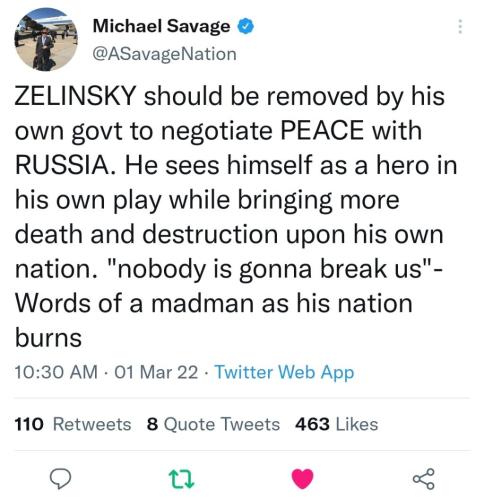This screenshot has height=500, width=484.
Task: Toggle the pink heart like icon
Action: click(302, 479)
